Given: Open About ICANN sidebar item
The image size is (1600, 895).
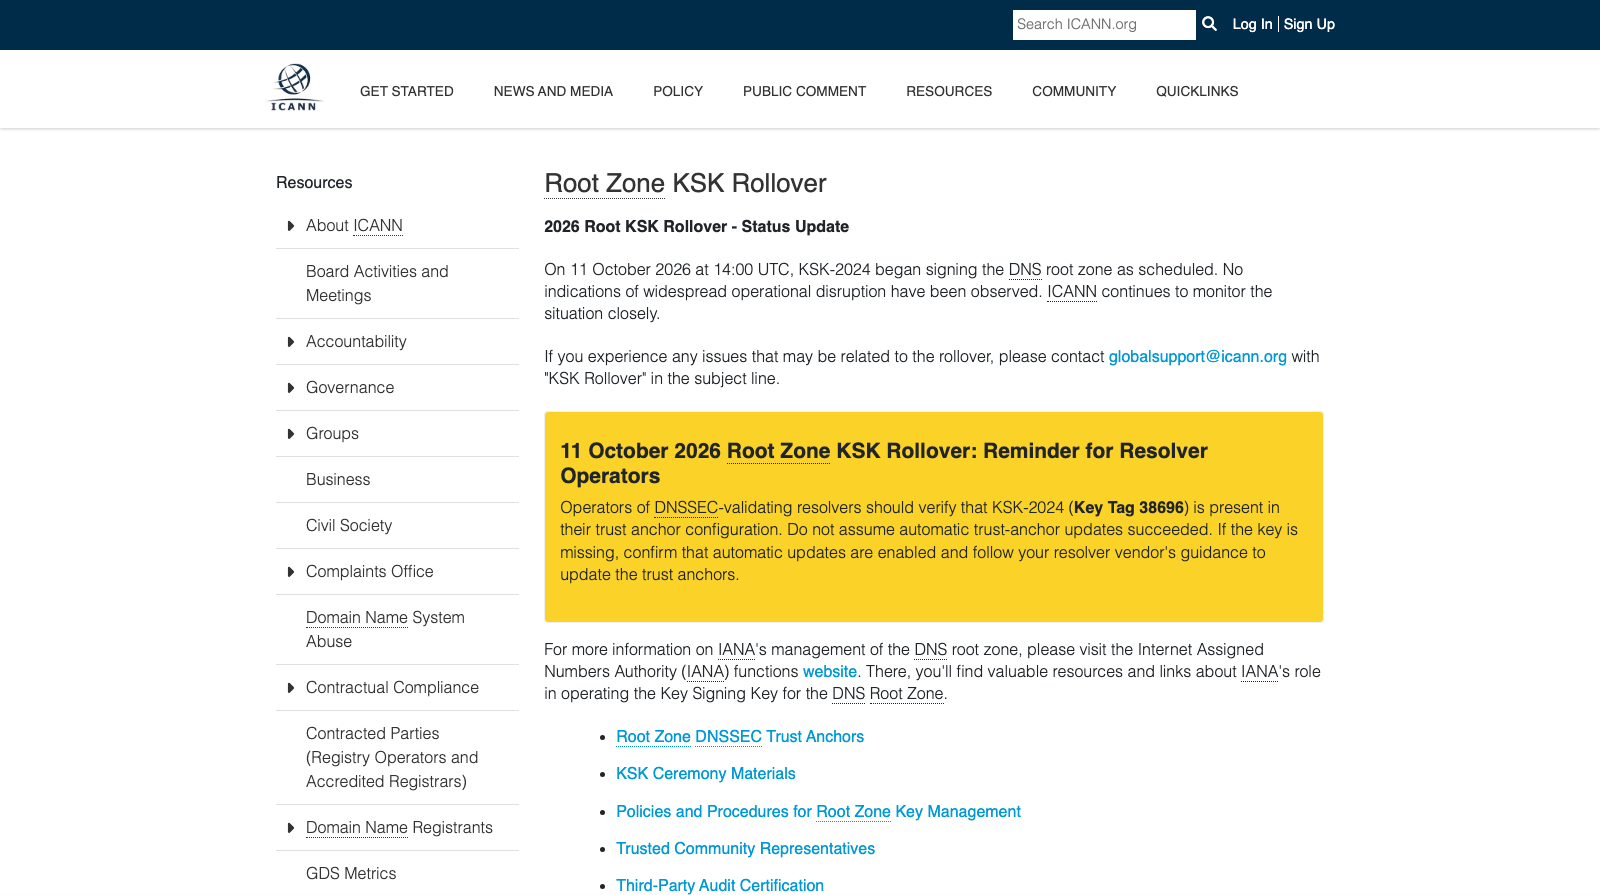Looking at the screenshot, I should pyautogui.click(x=354, y=226).
